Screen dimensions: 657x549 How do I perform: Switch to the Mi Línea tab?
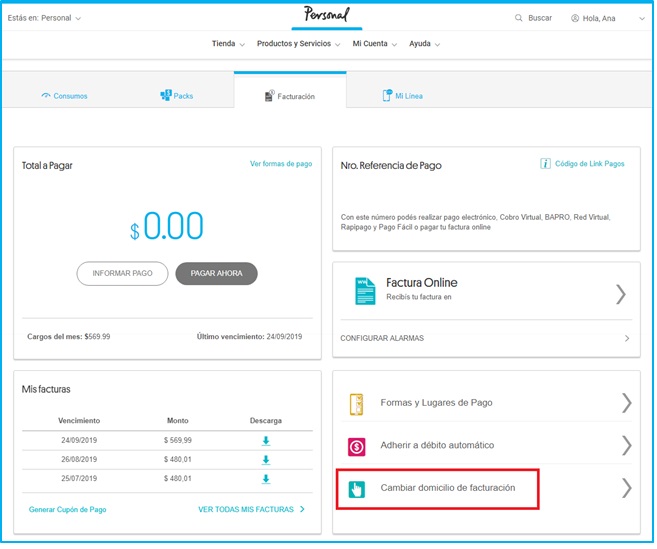click(404, 96)
